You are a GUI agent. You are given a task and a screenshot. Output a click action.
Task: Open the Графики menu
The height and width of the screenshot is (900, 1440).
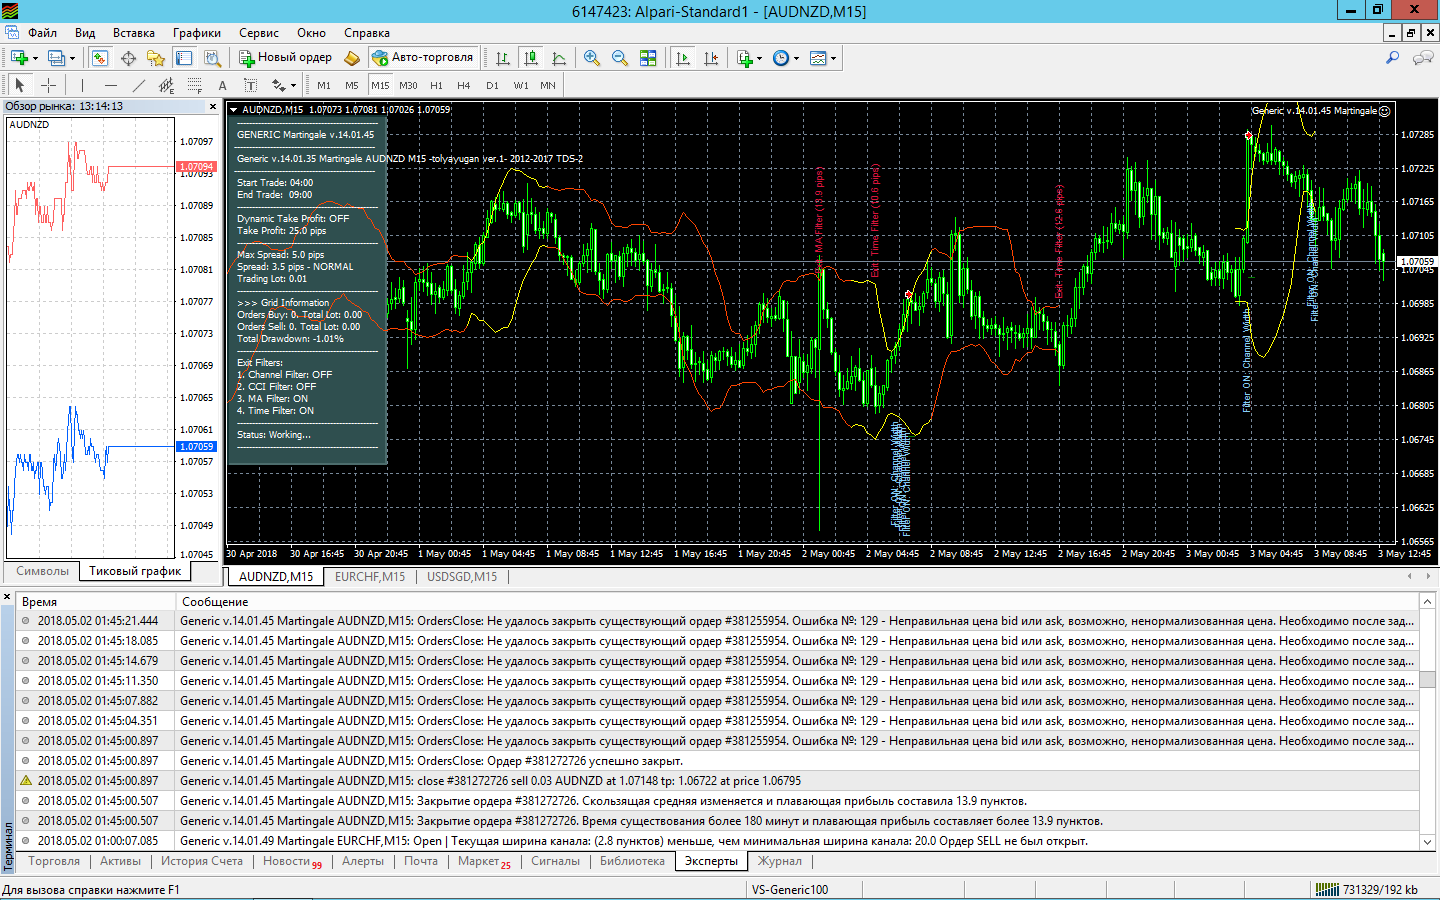(197, 33)
